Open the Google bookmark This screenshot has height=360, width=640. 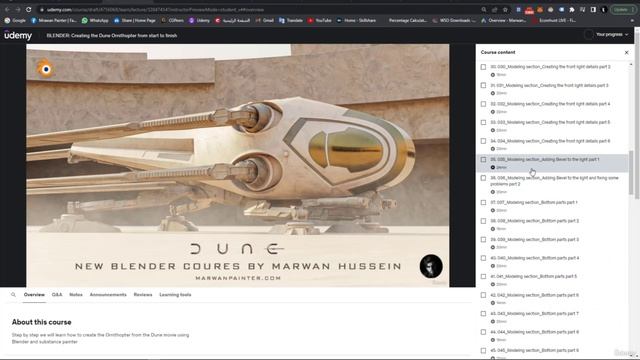pyautogui.click(x=15, y=20)
